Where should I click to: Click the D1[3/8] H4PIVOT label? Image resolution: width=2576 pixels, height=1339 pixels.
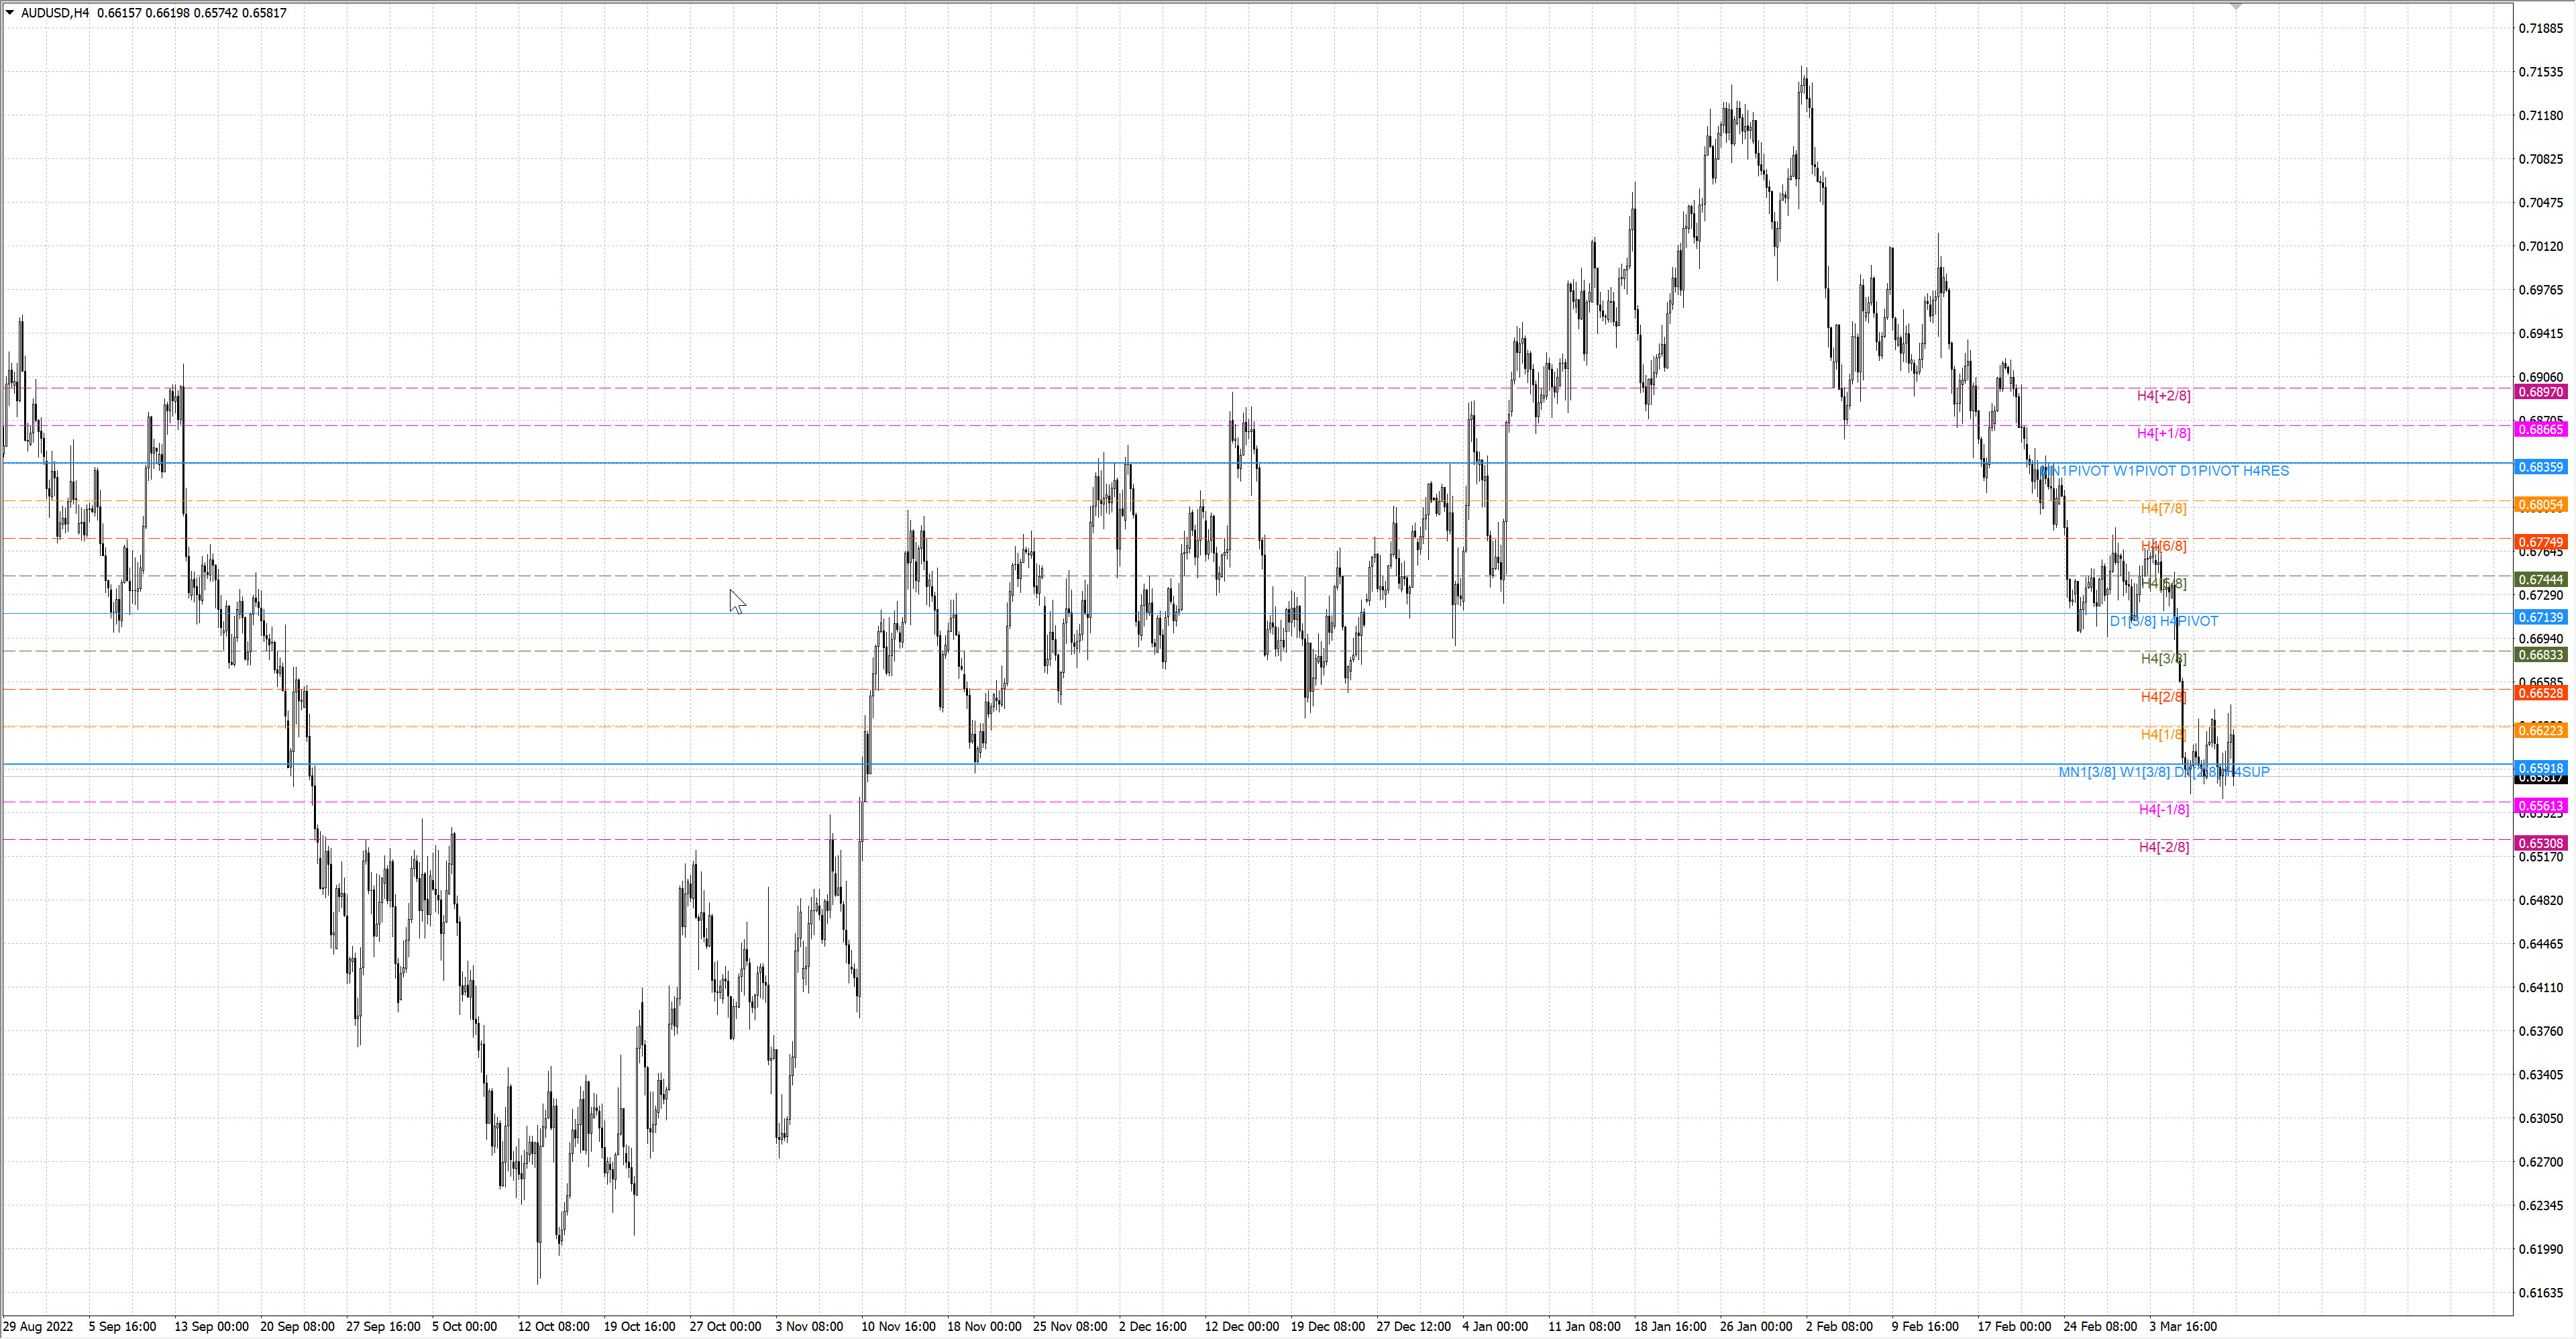(2163, 622)
